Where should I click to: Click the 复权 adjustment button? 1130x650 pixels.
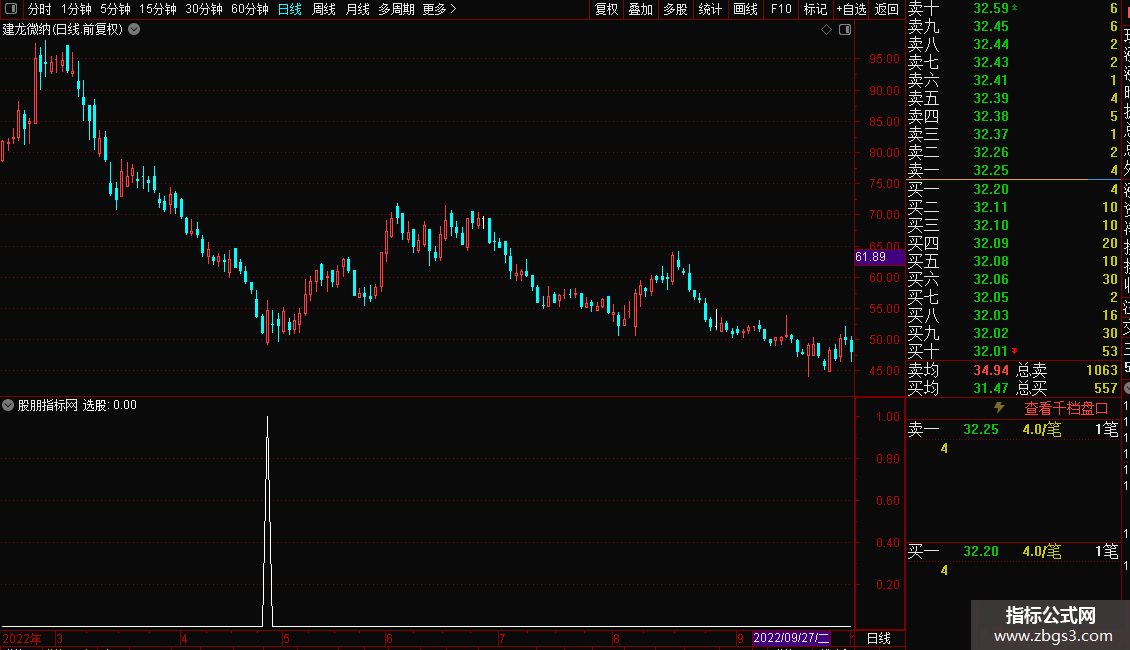pos(606,9)
